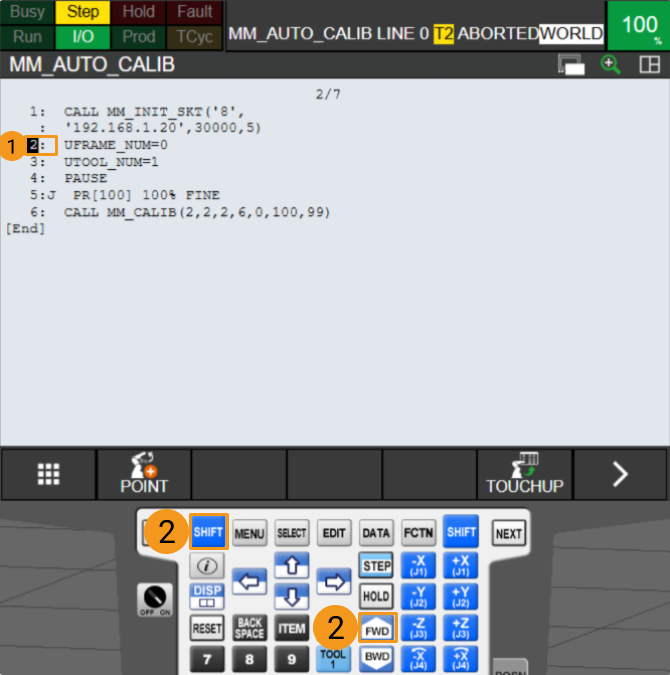Click the Run status indicator
This screenshot has width=670, height=675.
click(x=27, y=37)
